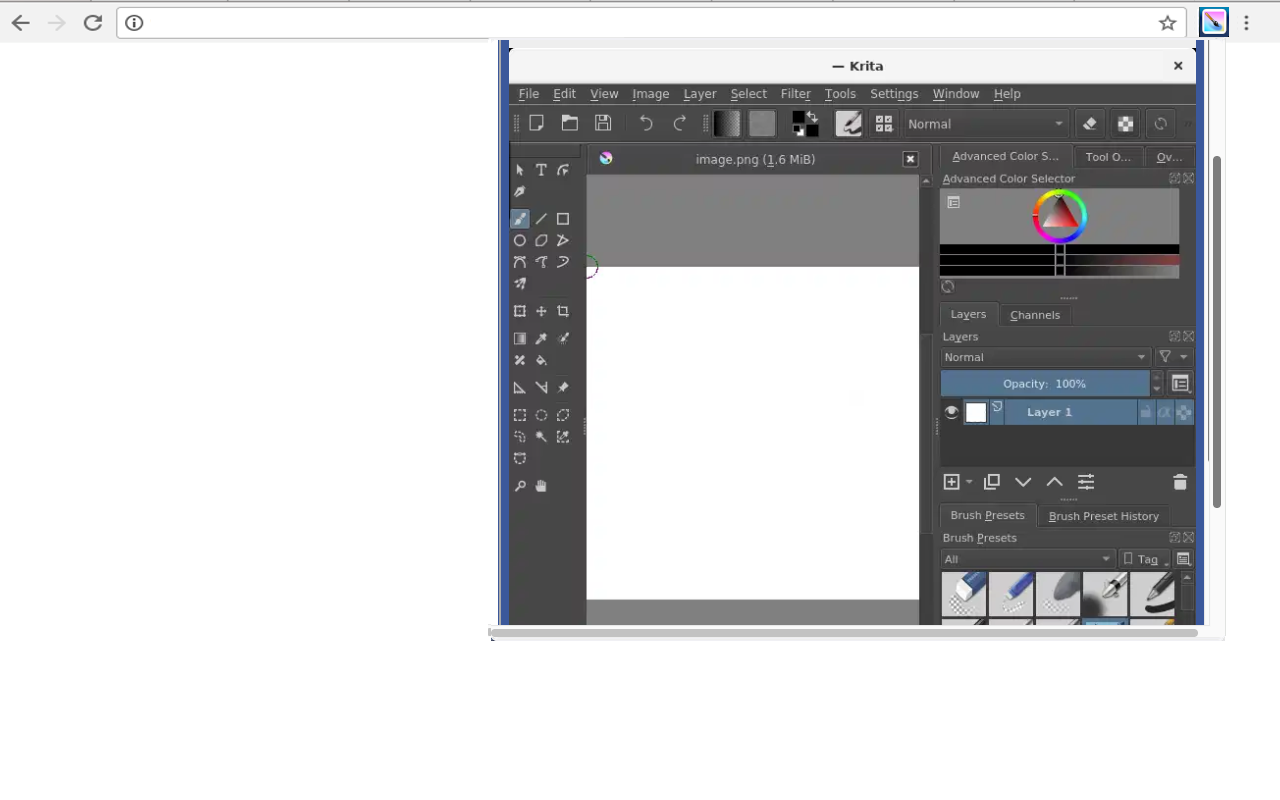The image size is (1280, 800).
Task: Switch to the Channels tab
Action: [1035, 314]
